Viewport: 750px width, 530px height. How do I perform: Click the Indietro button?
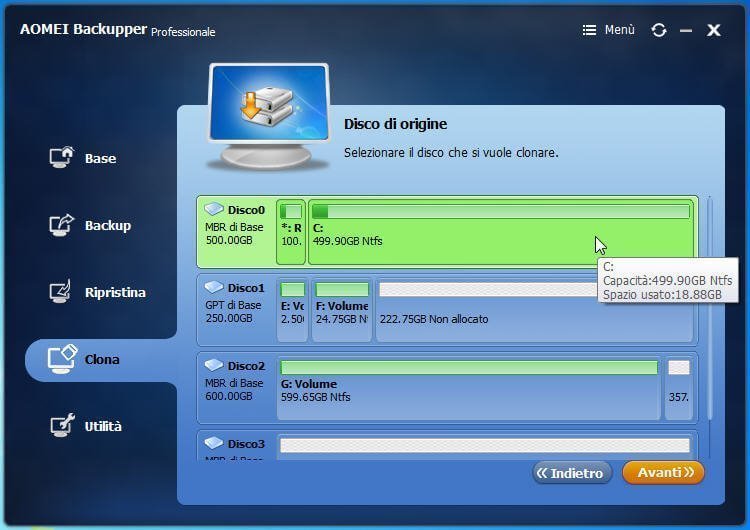(x=572, y=473)
